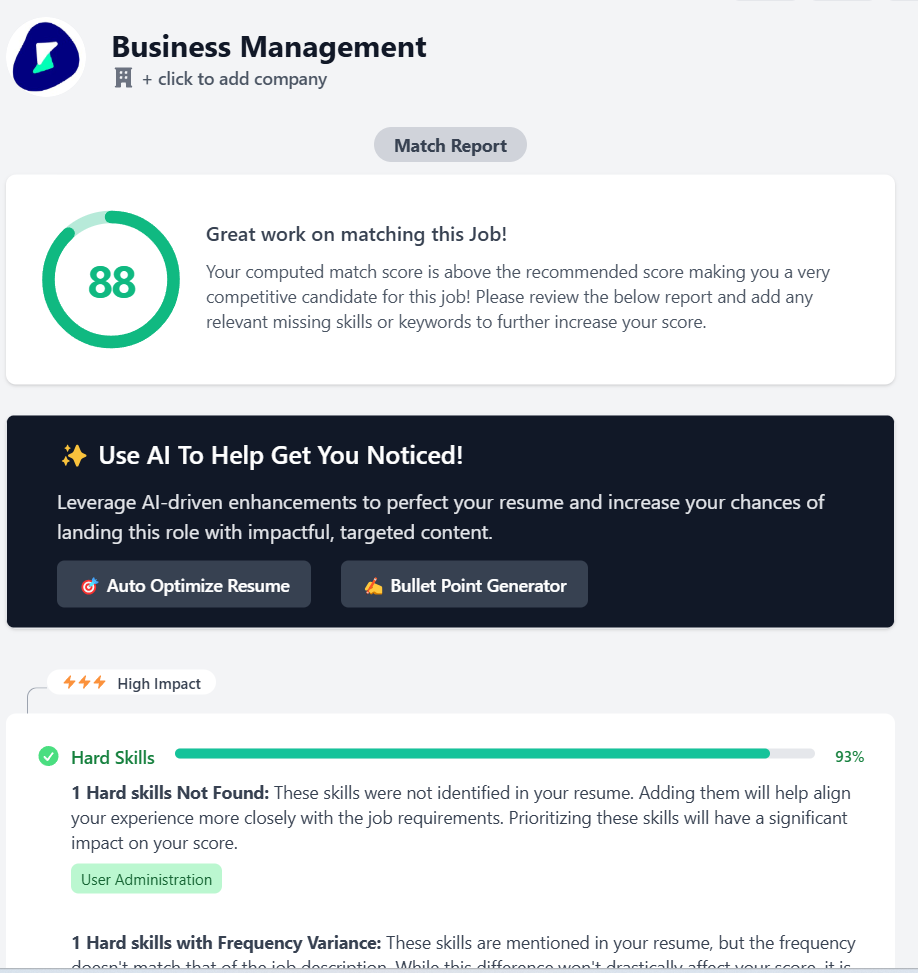
Task: Click '+ click to add company' link
Action: [x=234, y=79]
